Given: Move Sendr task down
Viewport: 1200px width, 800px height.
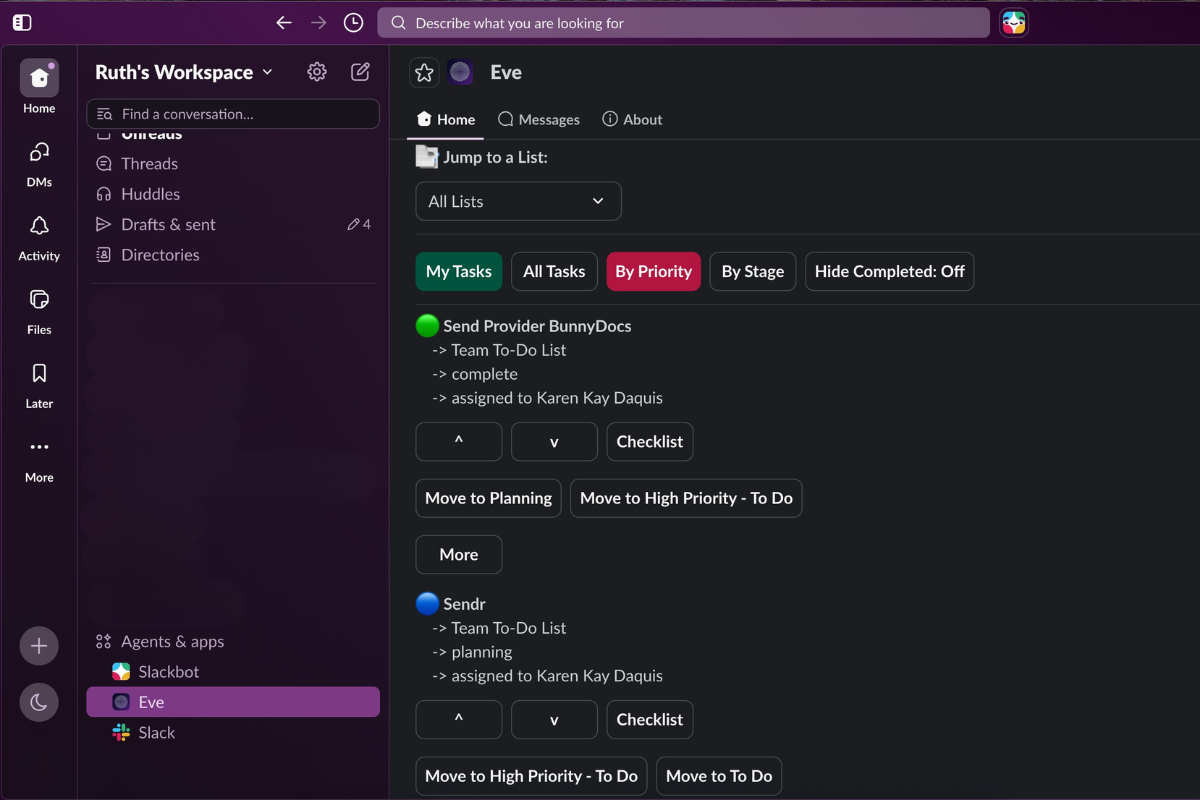Looking at the screenshot, I should [554, 719].
